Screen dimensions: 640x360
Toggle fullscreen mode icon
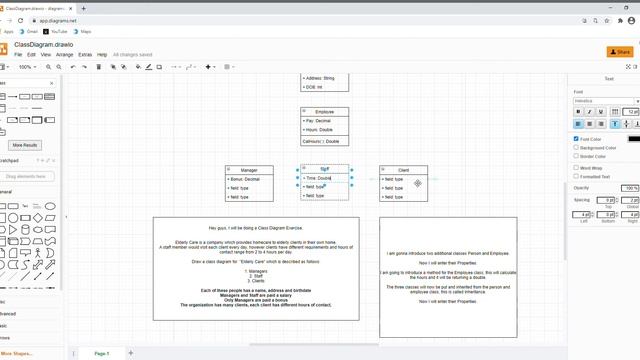click(x=628, y=67)
